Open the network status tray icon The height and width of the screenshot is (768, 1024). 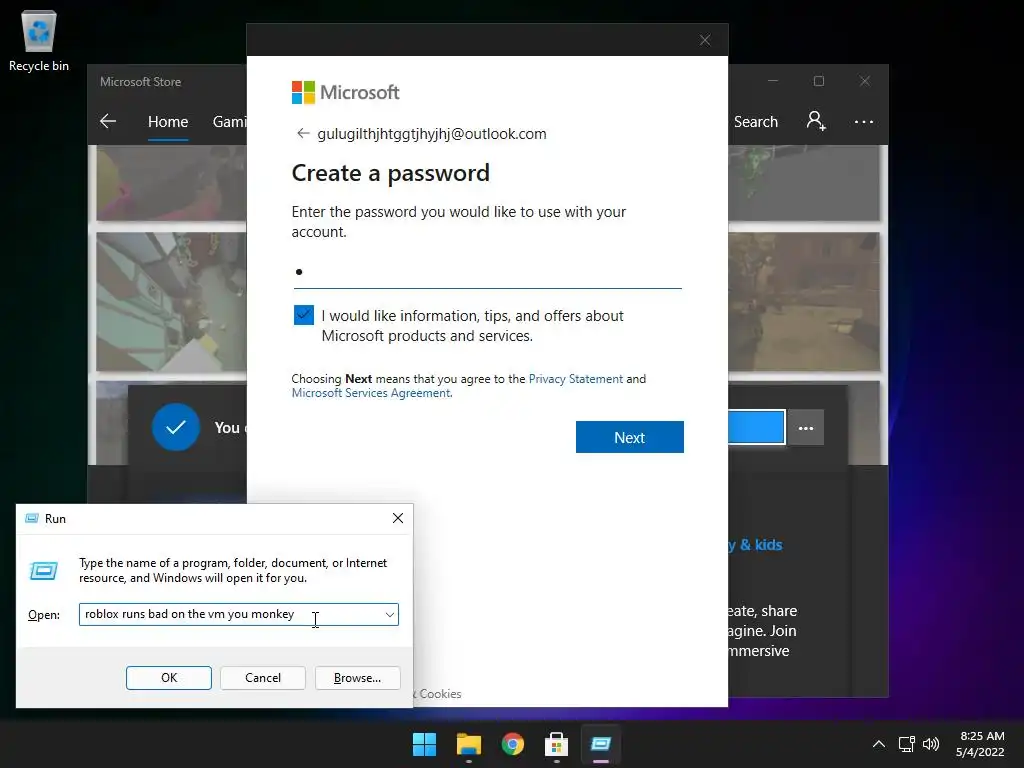pos(906,744)
